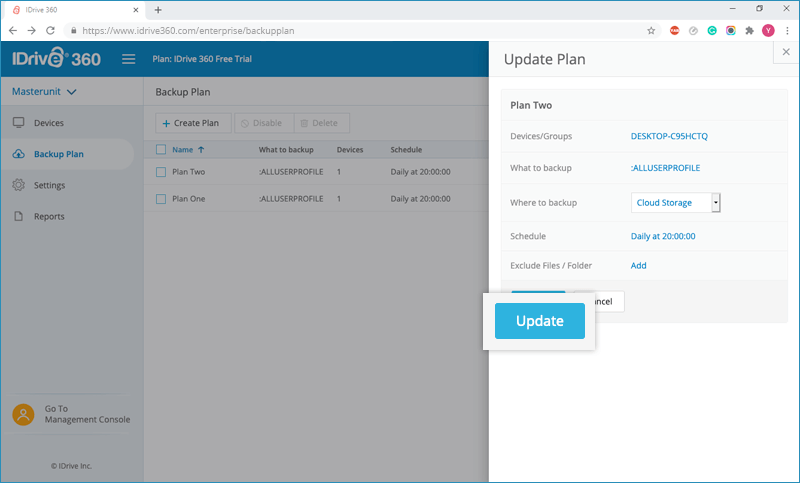The height and width of the screenshot is (483, 800).
Task: Close the Update Plan panel
Action: point(786,52)
